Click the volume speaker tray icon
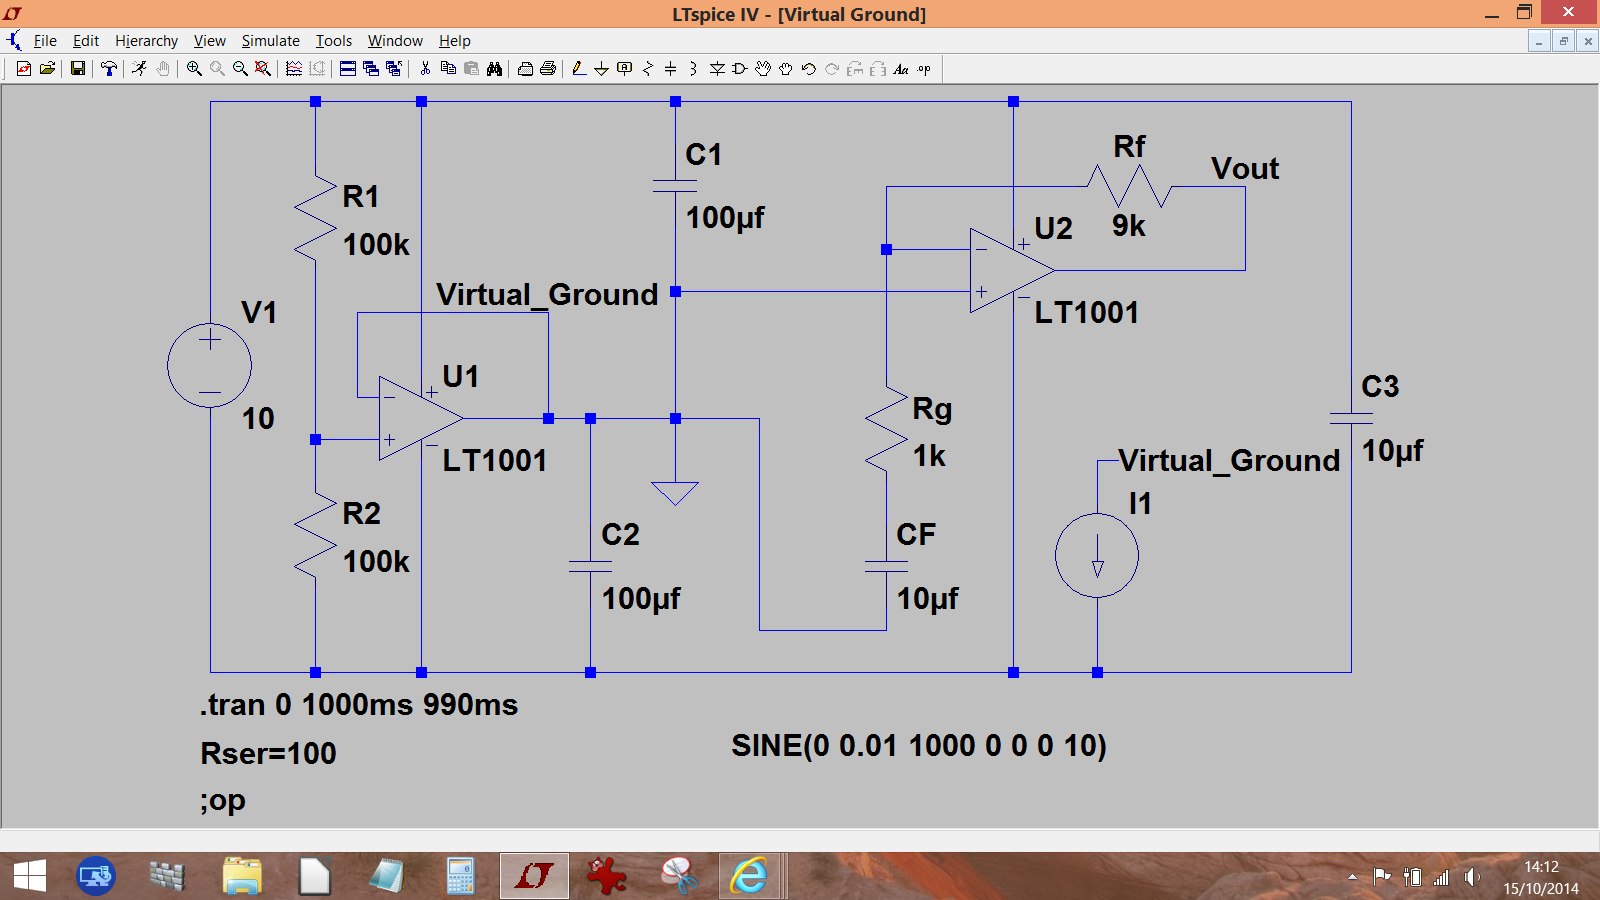 point(1471,877)
